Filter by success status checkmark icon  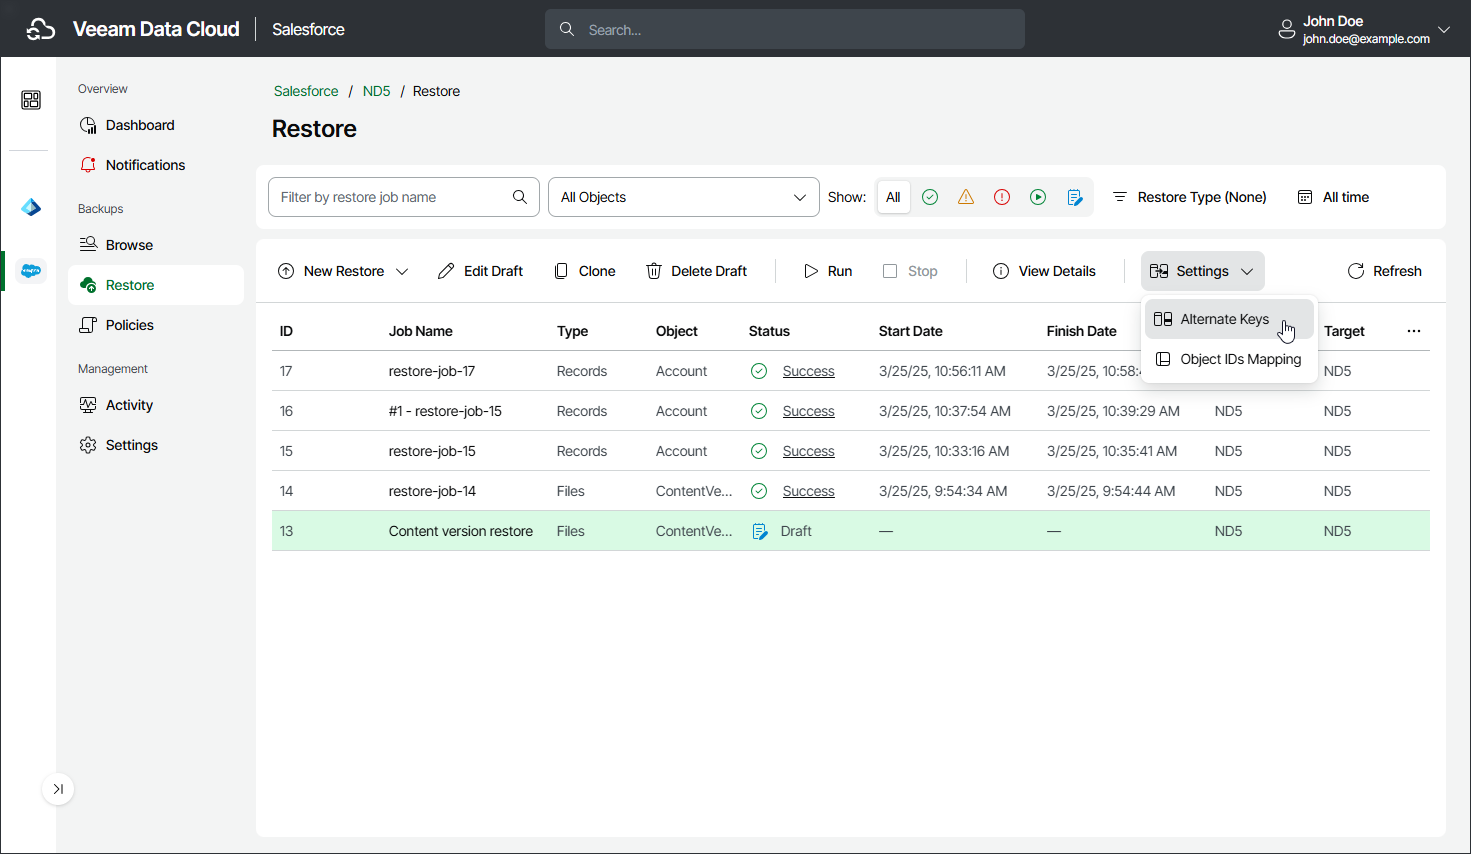[x=930, y=197]
